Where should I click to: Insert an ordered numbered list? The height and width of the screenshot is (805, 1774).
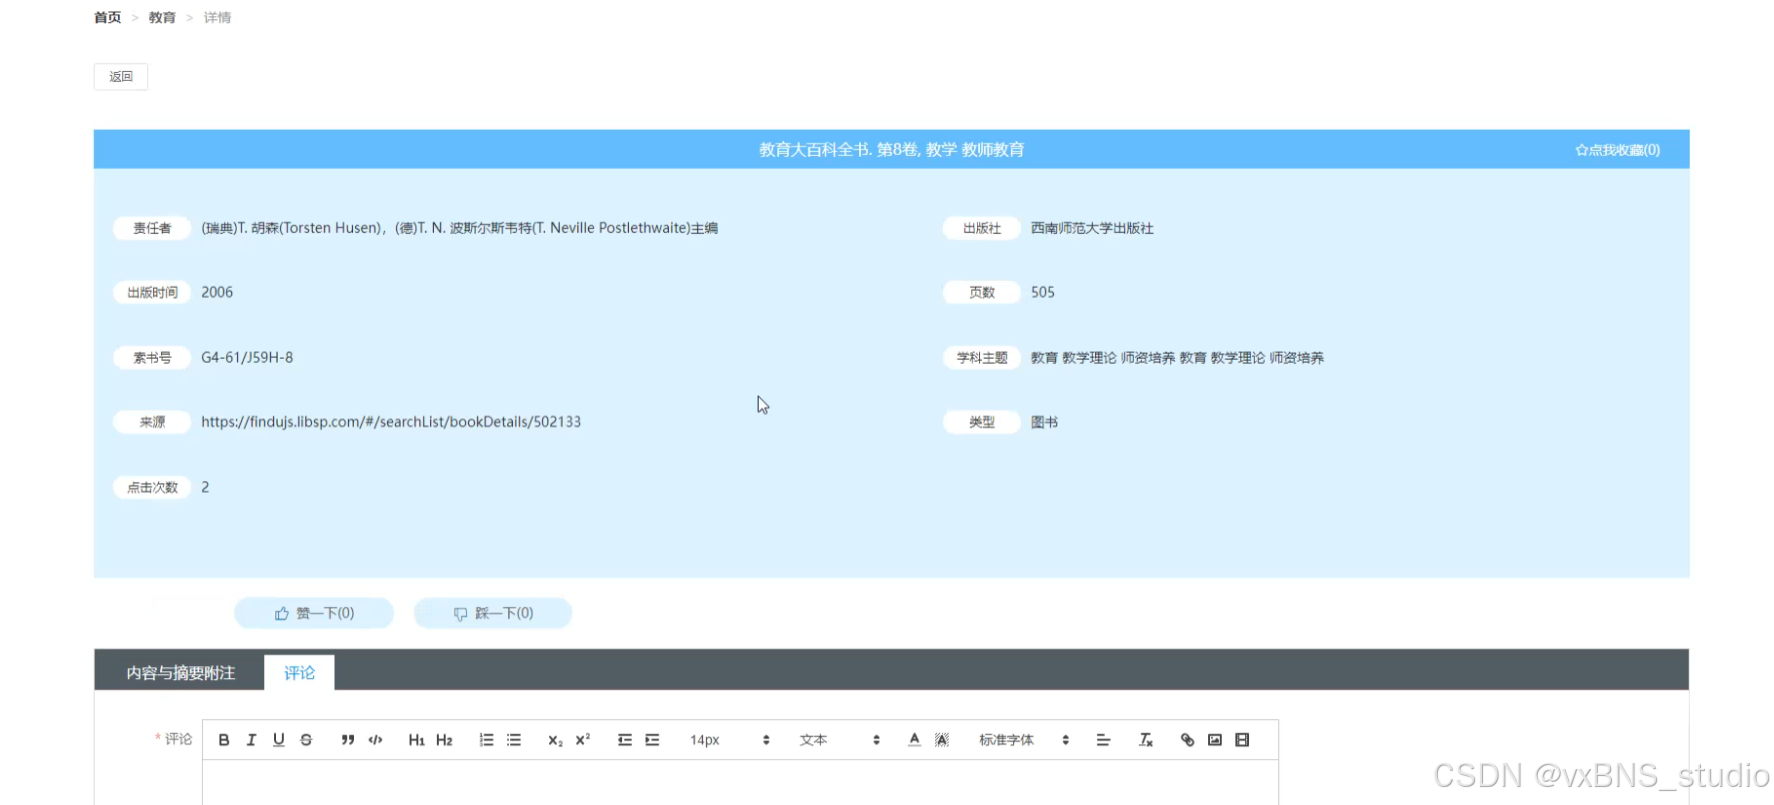tap(486, 740)
